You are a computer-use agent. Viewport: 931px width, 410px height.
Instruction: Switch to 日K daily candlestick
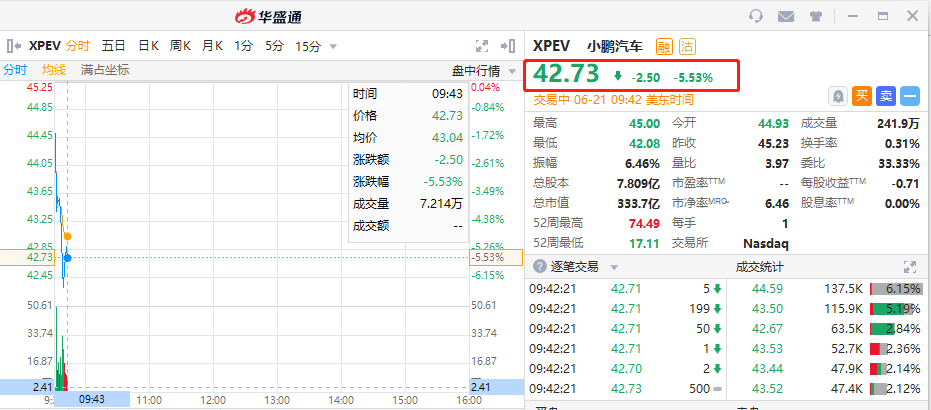(x=148, y=46)
